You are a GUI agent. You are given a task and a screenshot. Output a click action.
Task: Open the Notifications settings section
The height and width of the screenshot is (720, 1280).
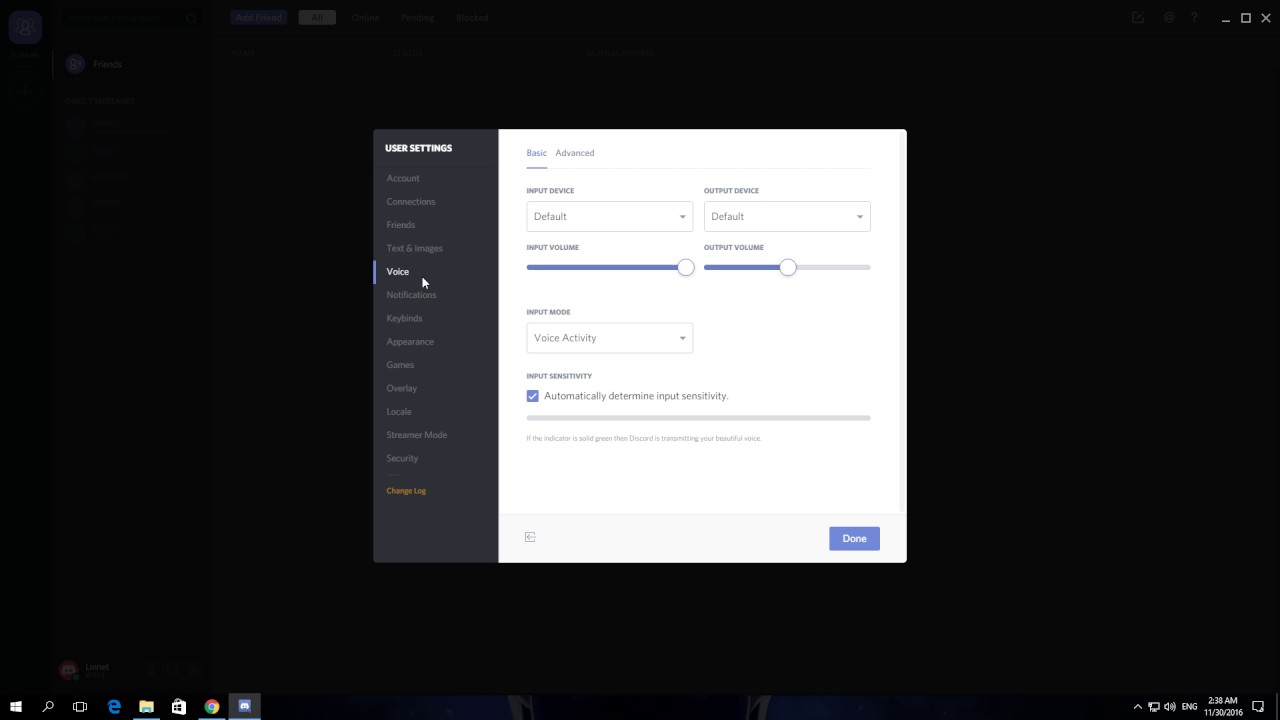click(412, 295)
